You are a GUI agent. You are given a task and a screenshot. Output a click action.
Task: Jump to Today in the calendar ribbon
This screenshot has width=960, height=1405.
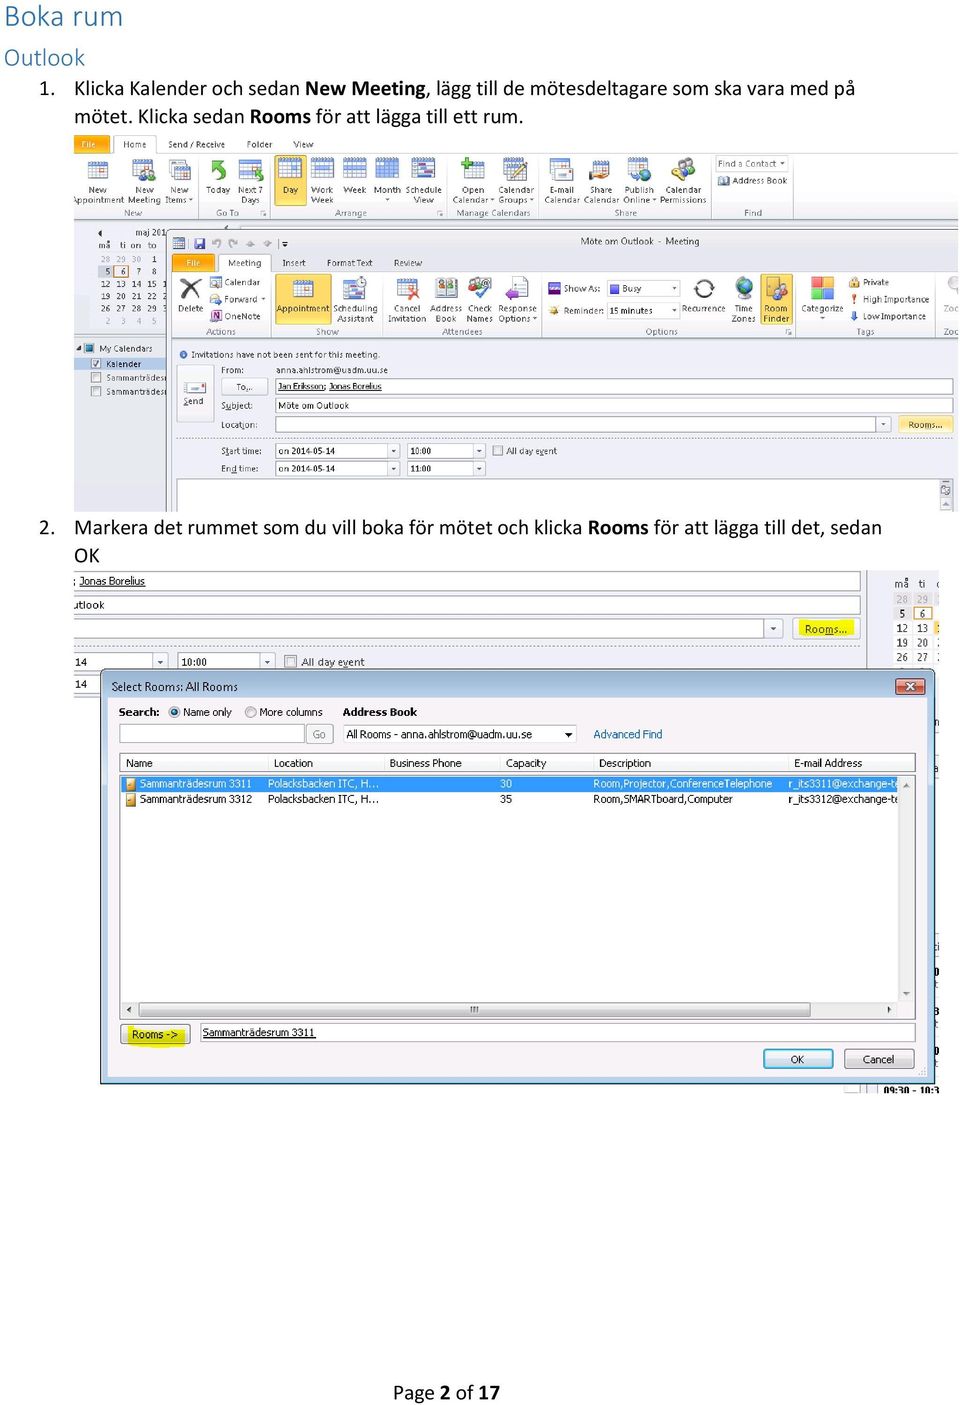218,177
